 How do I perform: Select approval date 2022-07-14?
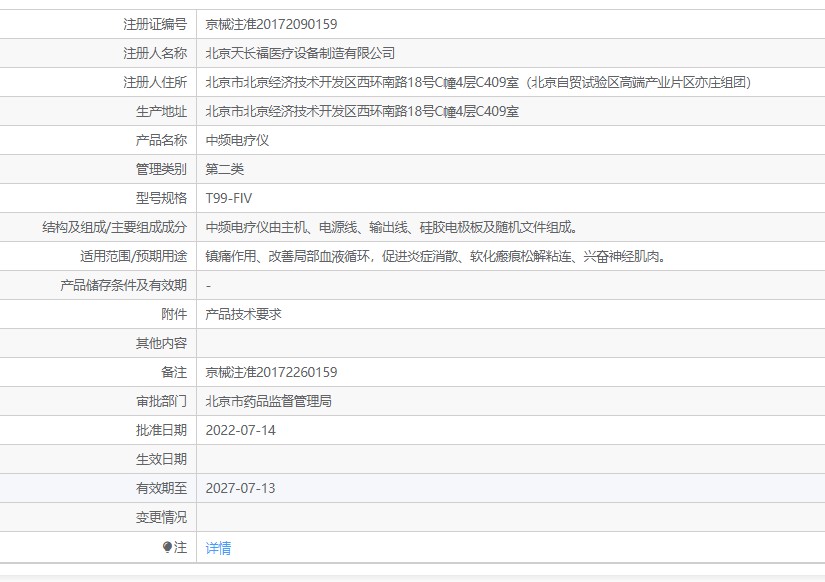click(x=240, y=430)
